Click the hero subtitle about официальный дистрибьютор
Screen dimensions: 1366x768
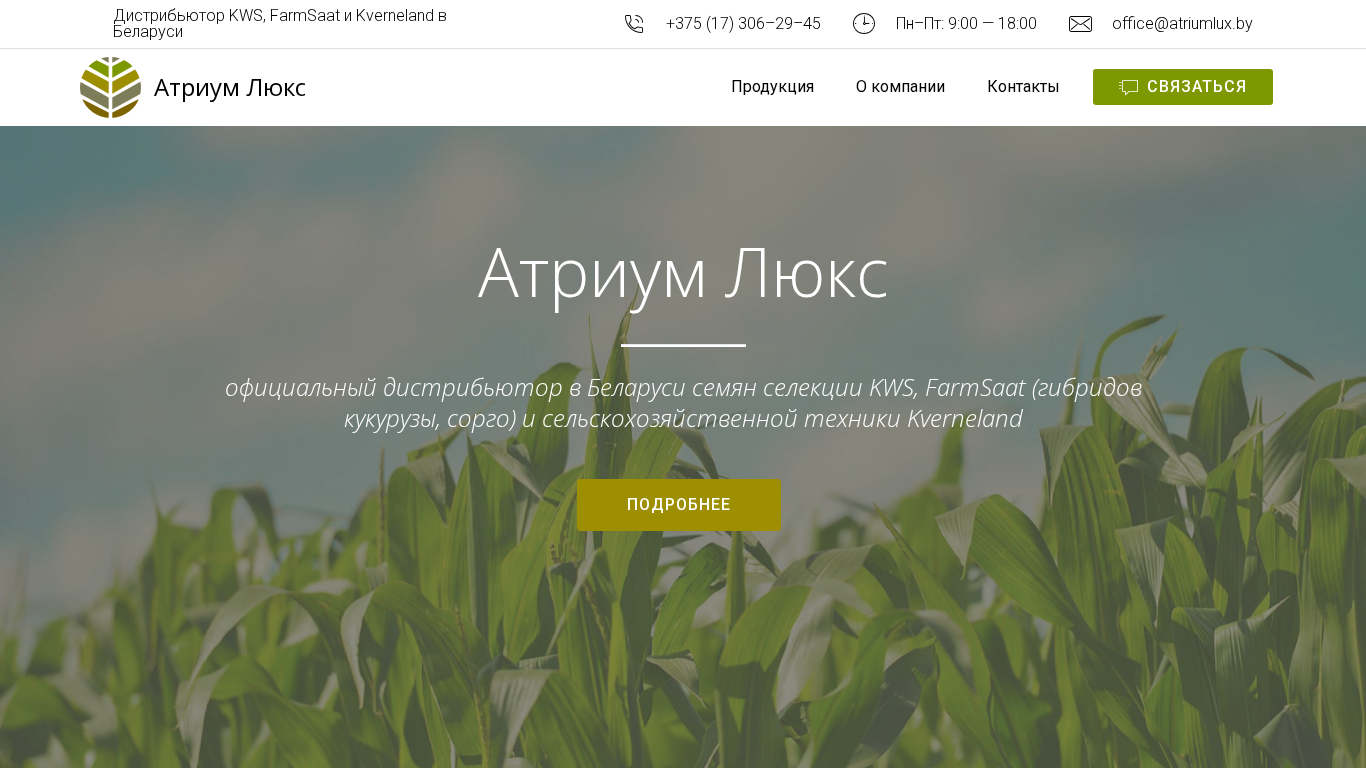click(683, 403)
